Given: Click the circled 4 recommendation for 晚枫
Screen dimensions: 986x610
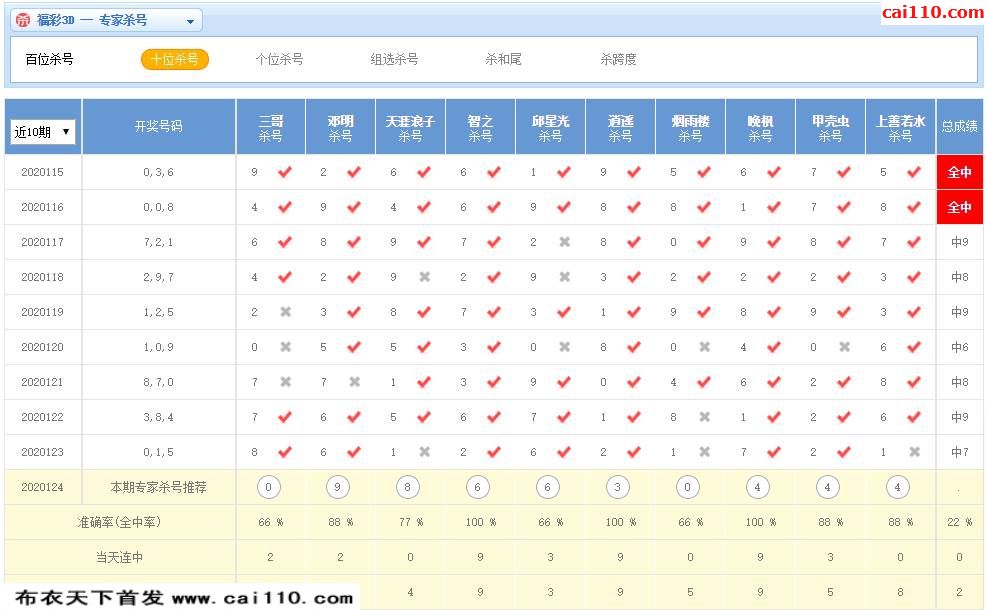Looking at the screenshot, I should [x=757, y=487].
